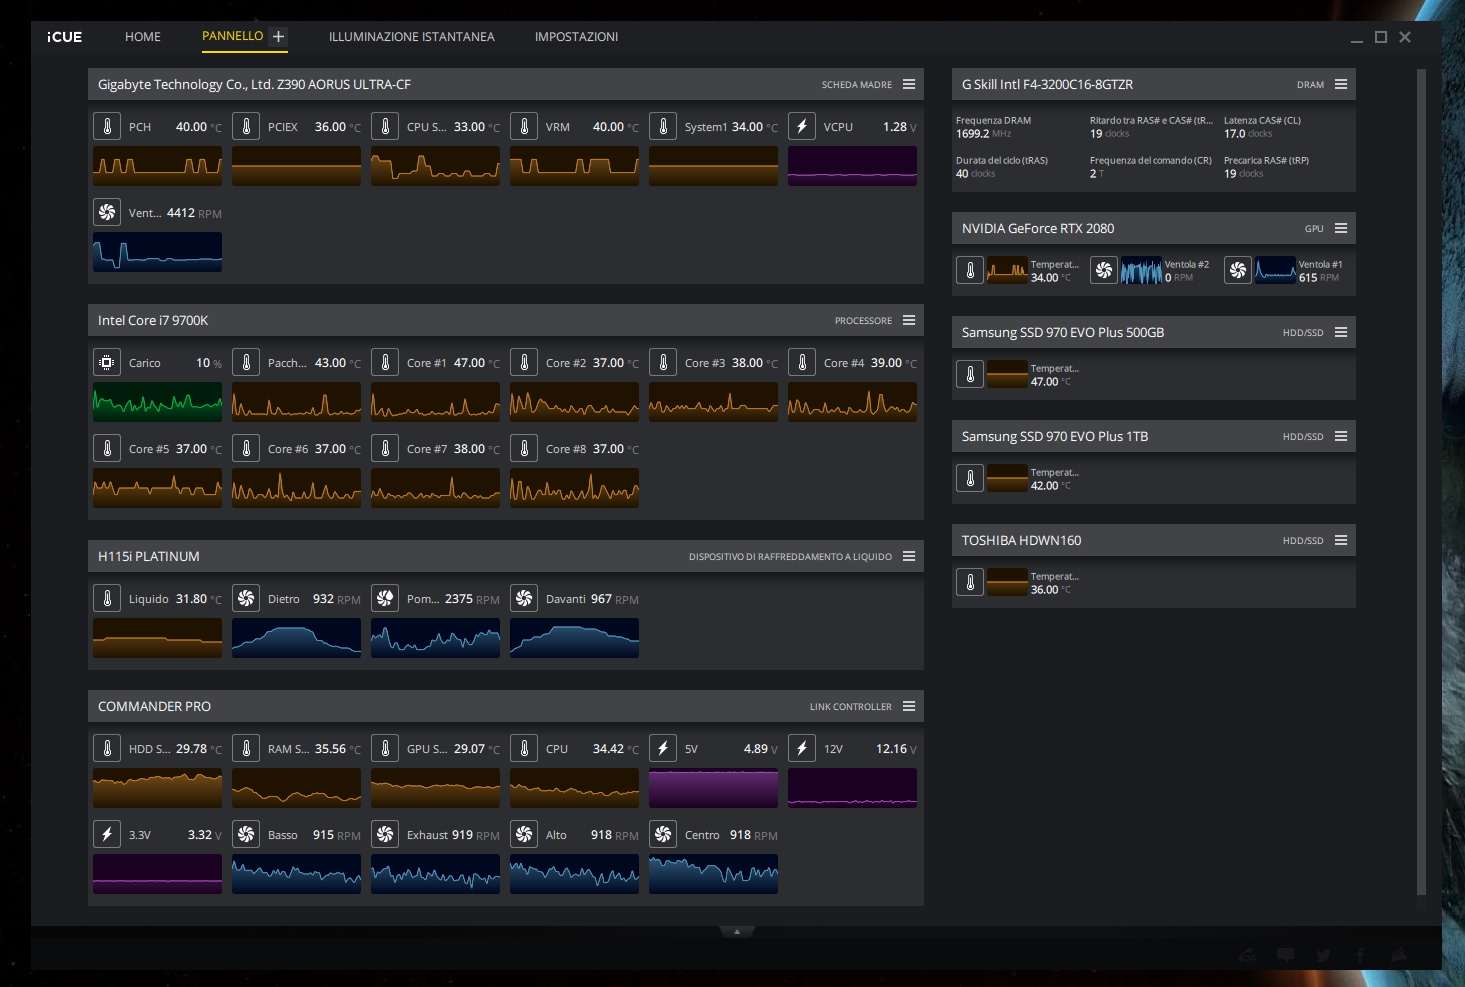Open the HOME tab

(x=143, y=37)
